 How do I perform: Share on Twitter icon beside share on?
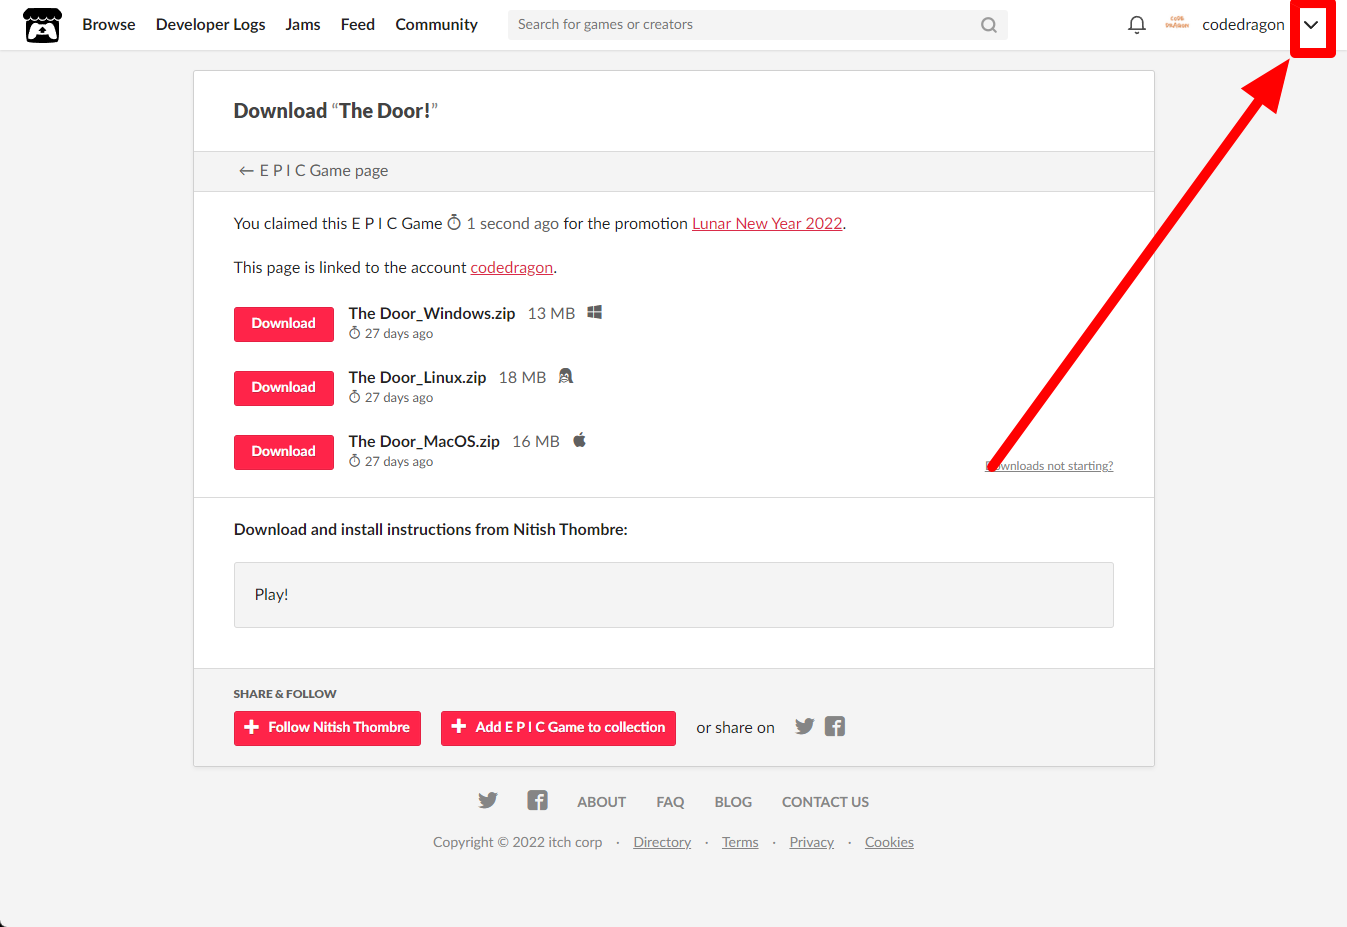[804, 727]
